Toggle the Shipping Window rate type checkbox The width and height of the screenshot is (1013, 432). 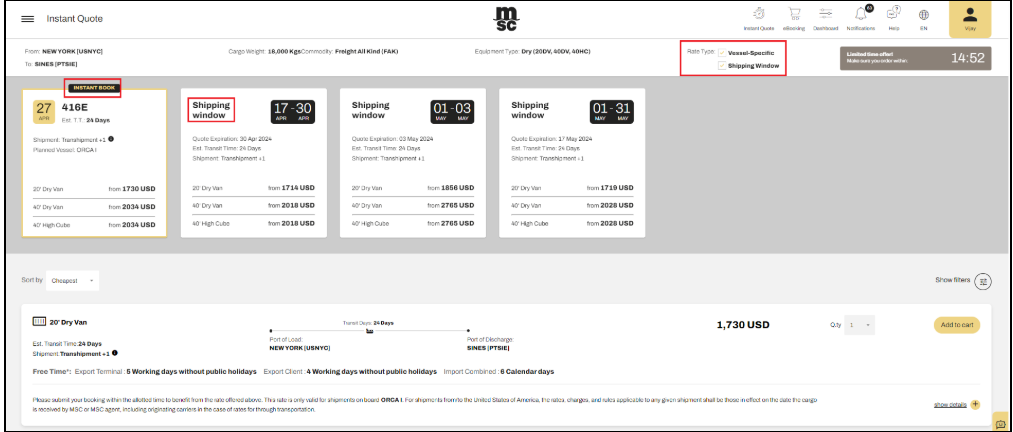722,66
